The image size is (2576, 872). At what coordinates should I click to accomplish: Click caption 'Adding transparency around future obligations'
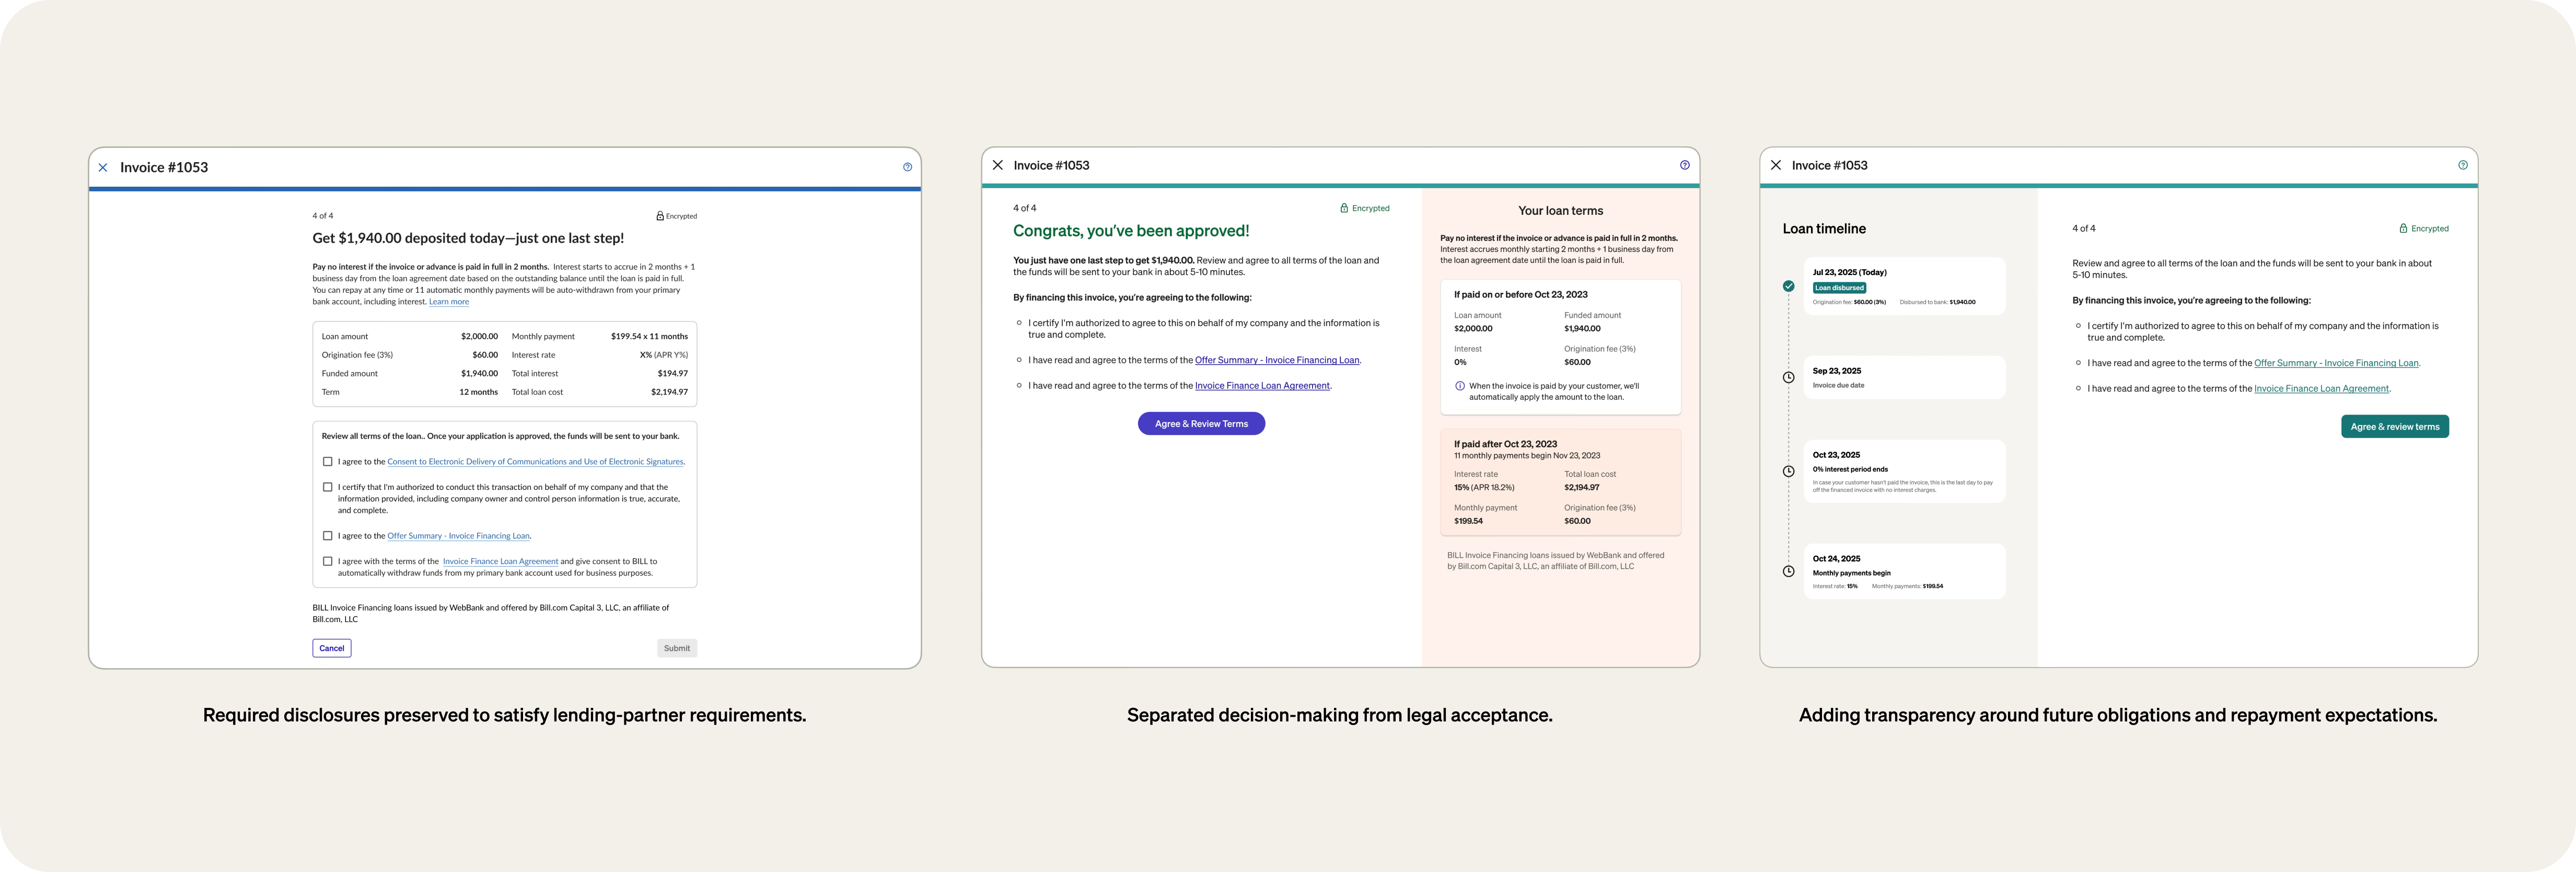[x=2118, y=715]
